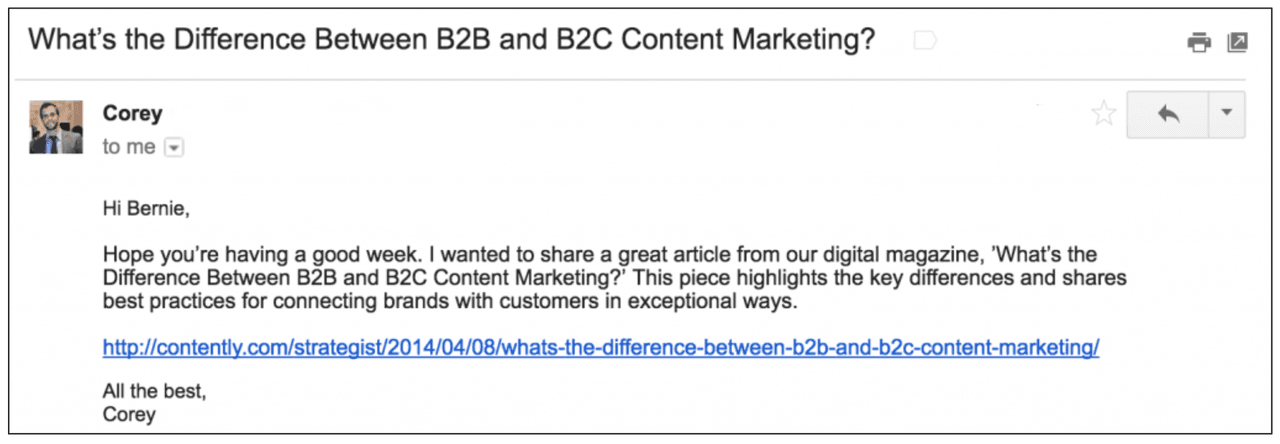The width and height of the screenshot is (1280, 444).
Task: Click "Difference Between B2B and B2C" in body text
Action: [x=250, y=278]
